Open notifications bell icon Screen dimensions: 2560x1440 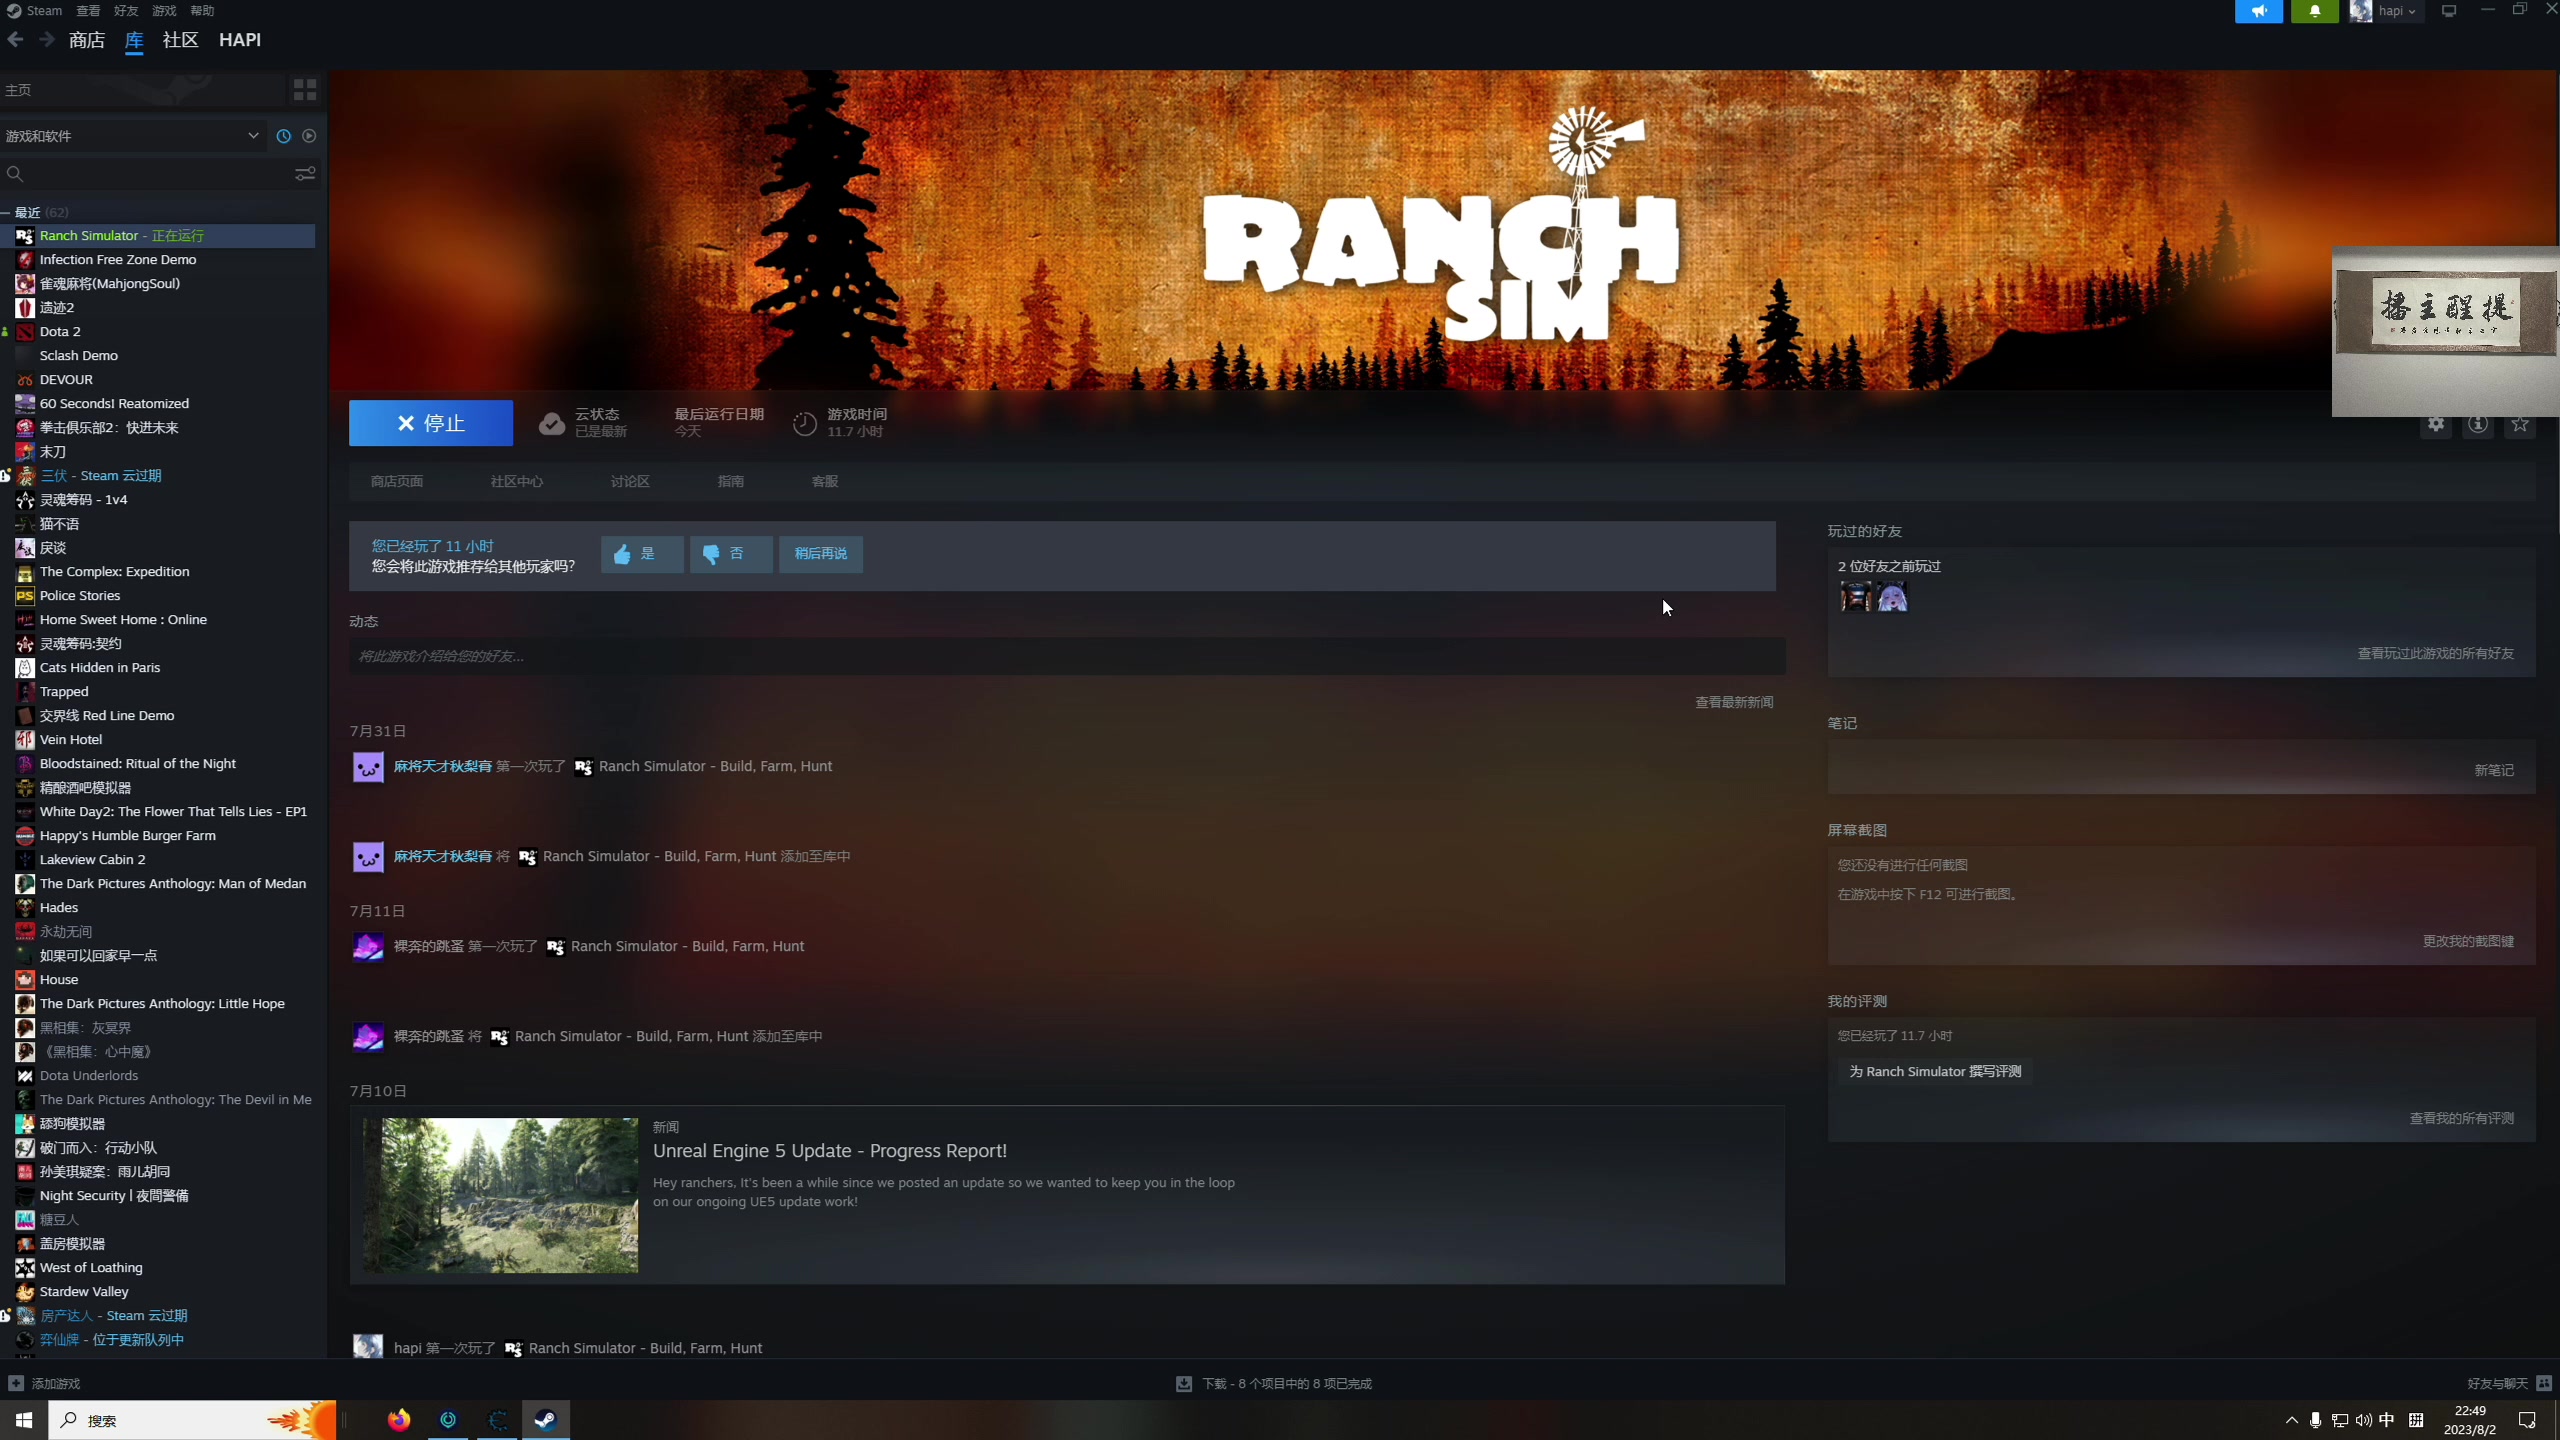(x=2314, y=11)
